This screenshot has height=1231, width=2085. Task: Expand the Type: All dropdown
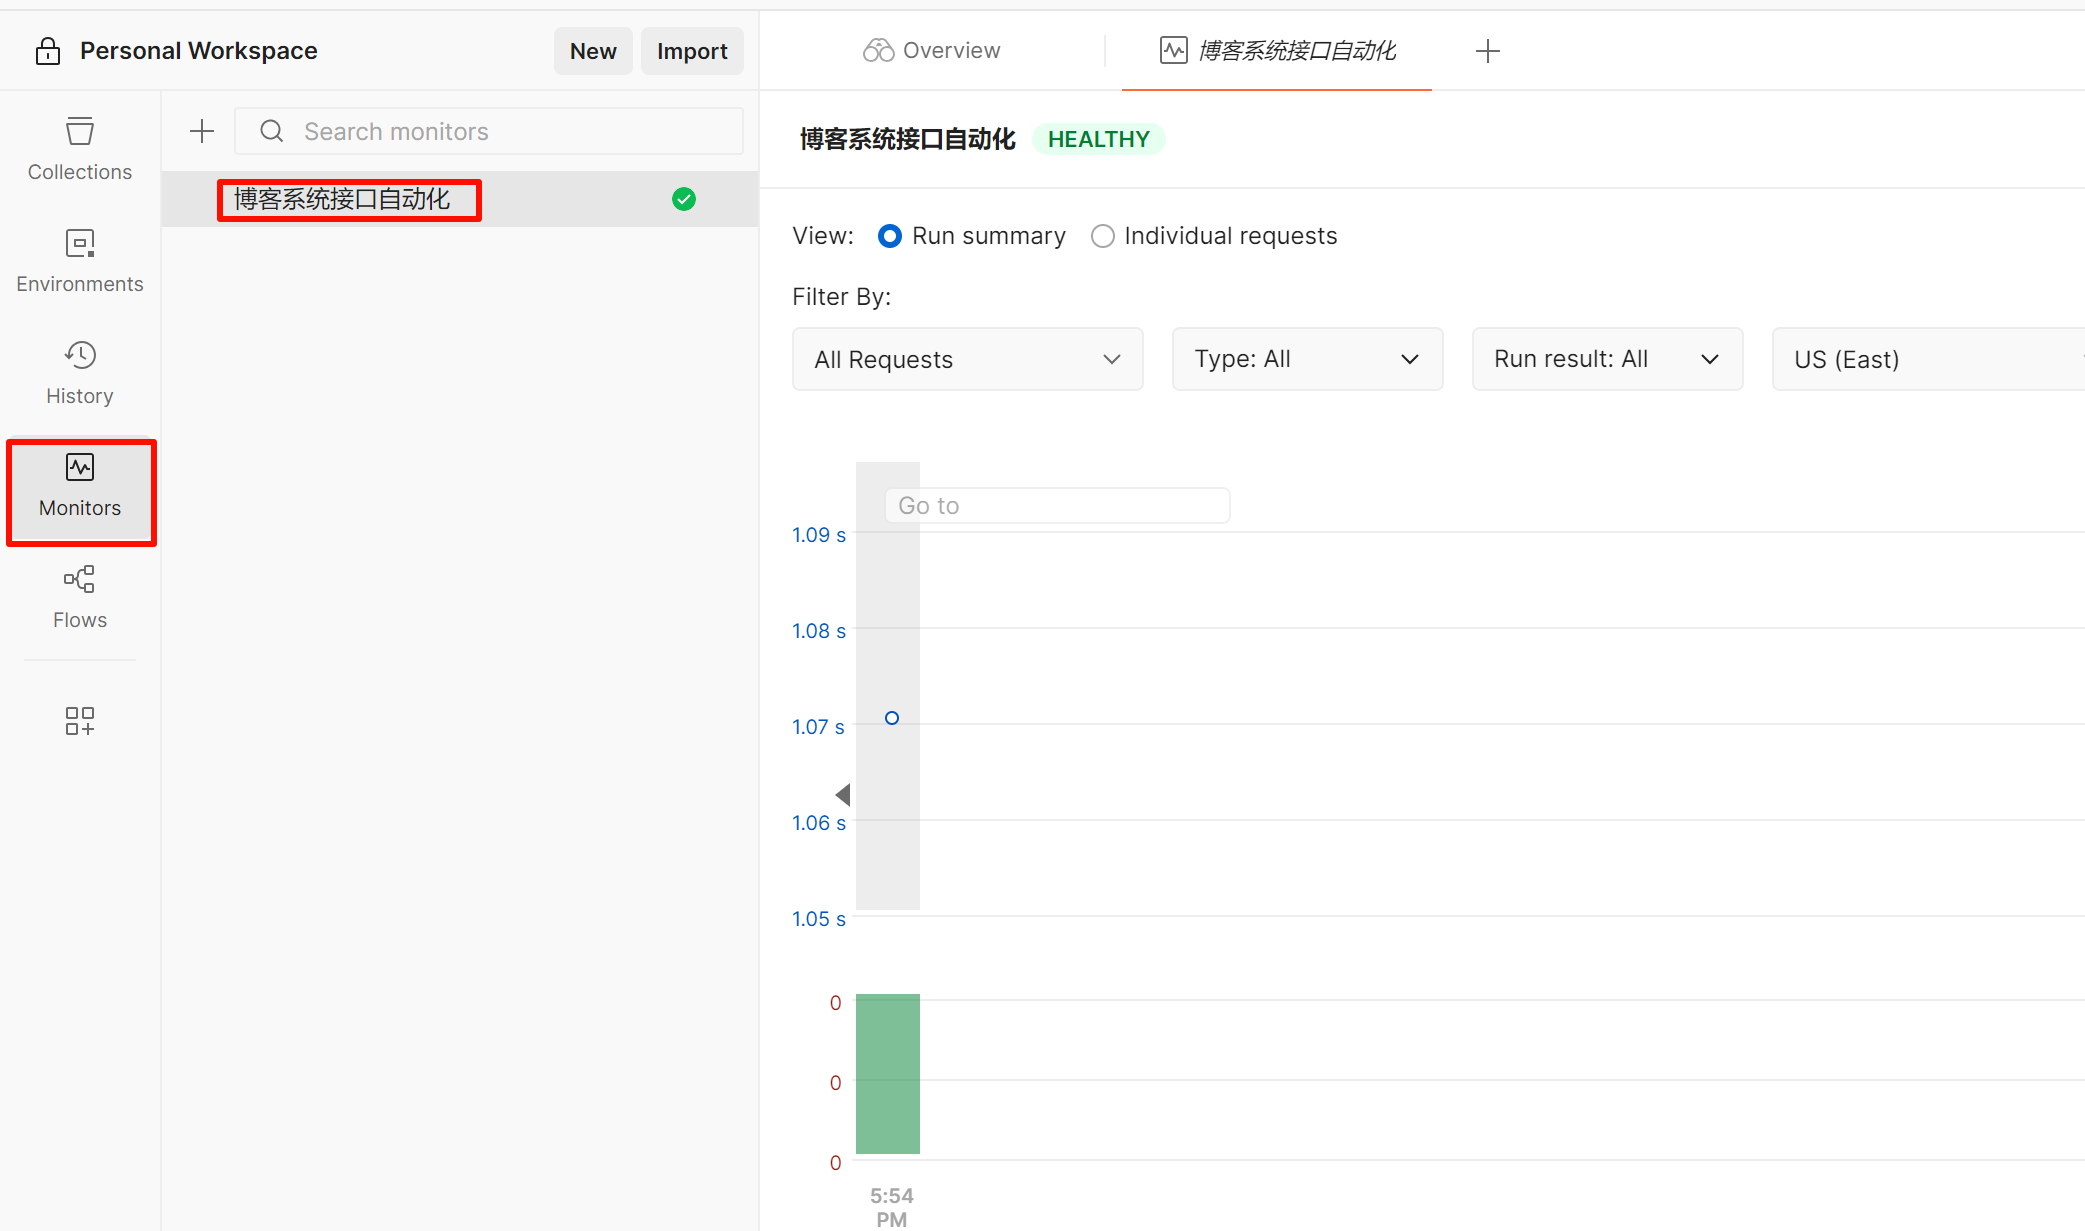[1306, 359]
